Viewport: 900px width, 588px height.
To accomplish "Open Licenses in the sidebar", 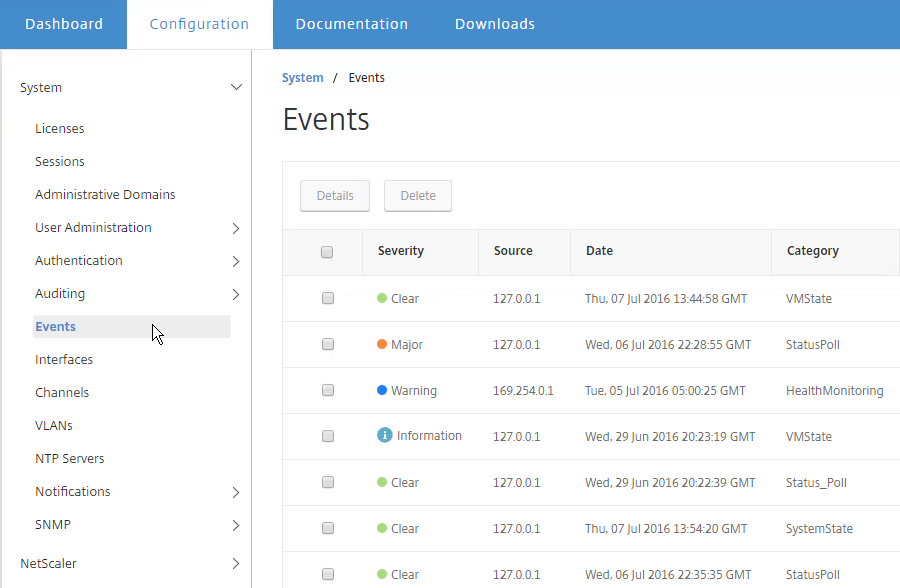I will click(x=60, y=129).
